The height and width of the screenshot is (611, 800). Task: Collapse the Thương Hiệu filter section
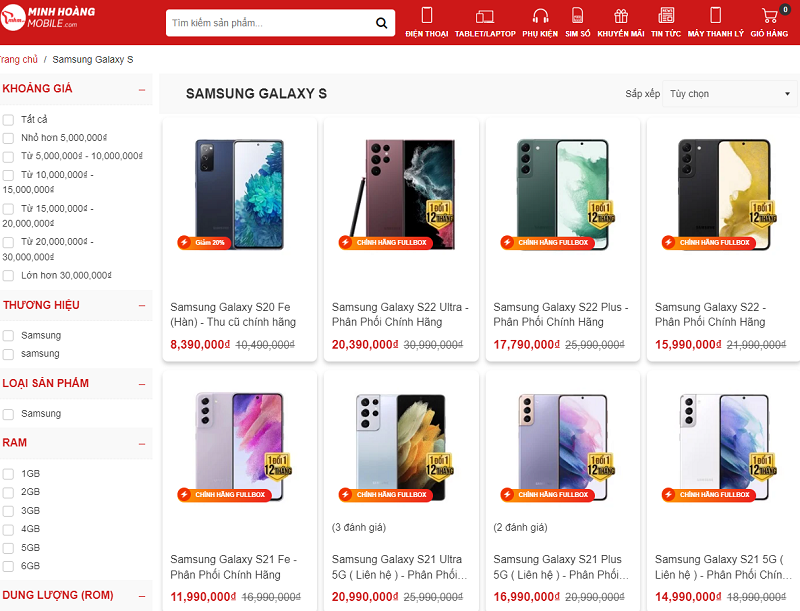point(142,306)
